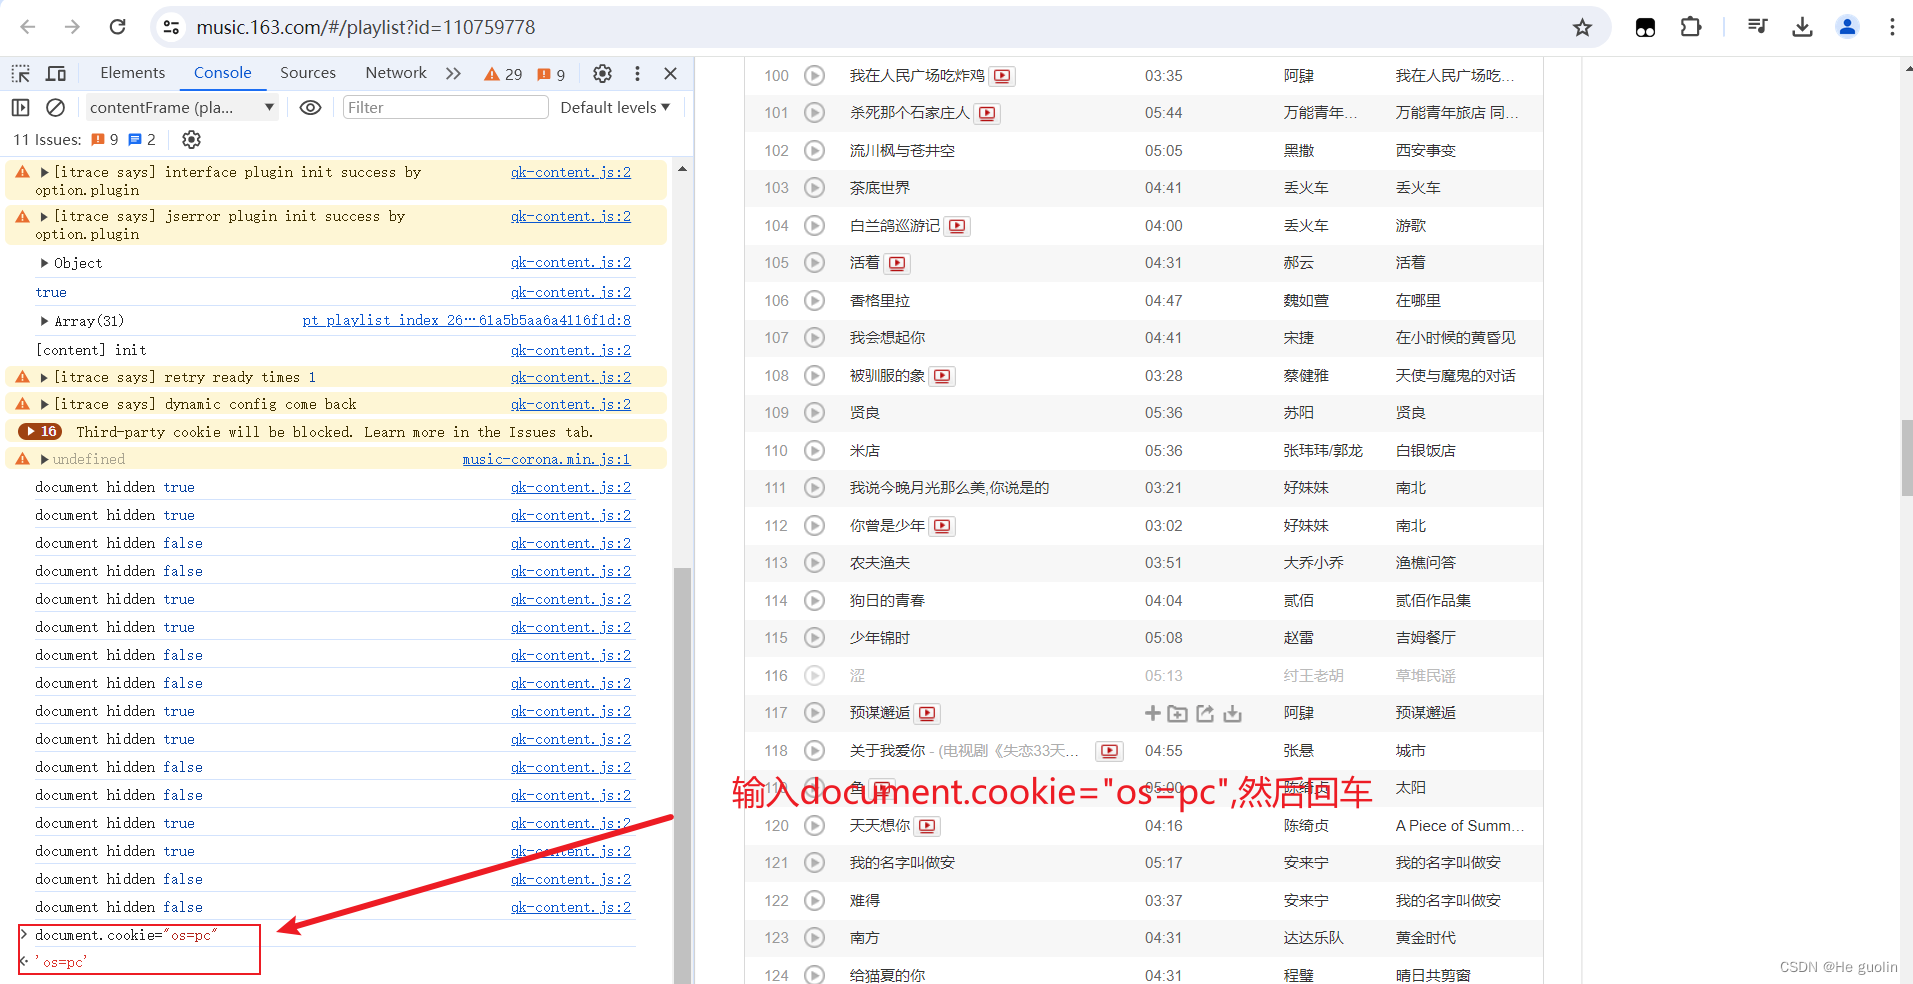The width and height of the screenshot is (1913, 984).
Task: Click the address bar URL
Action: coord(366,27)
